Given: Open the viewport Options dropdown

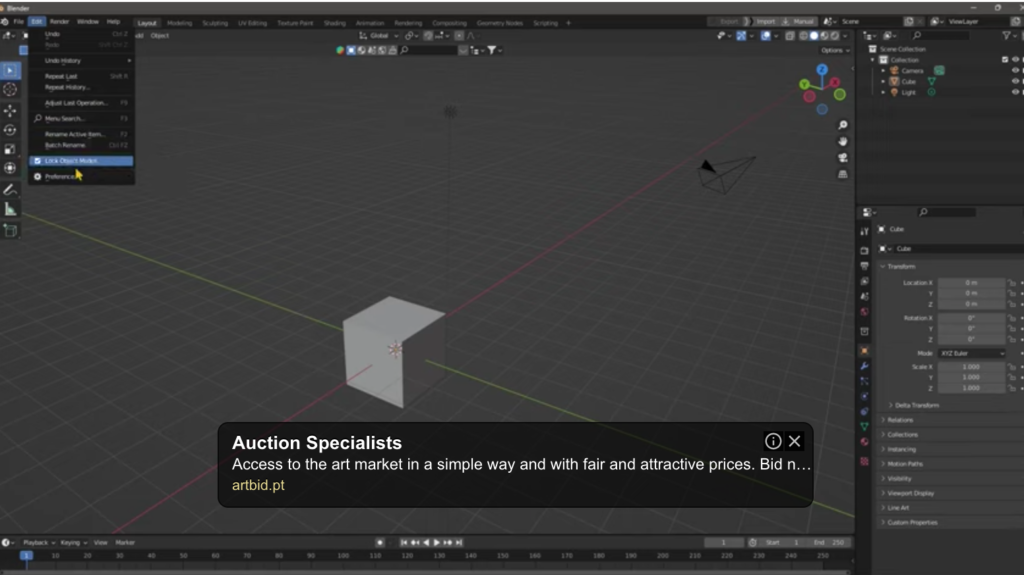Looking at the screenshot, I should point(835,50).
